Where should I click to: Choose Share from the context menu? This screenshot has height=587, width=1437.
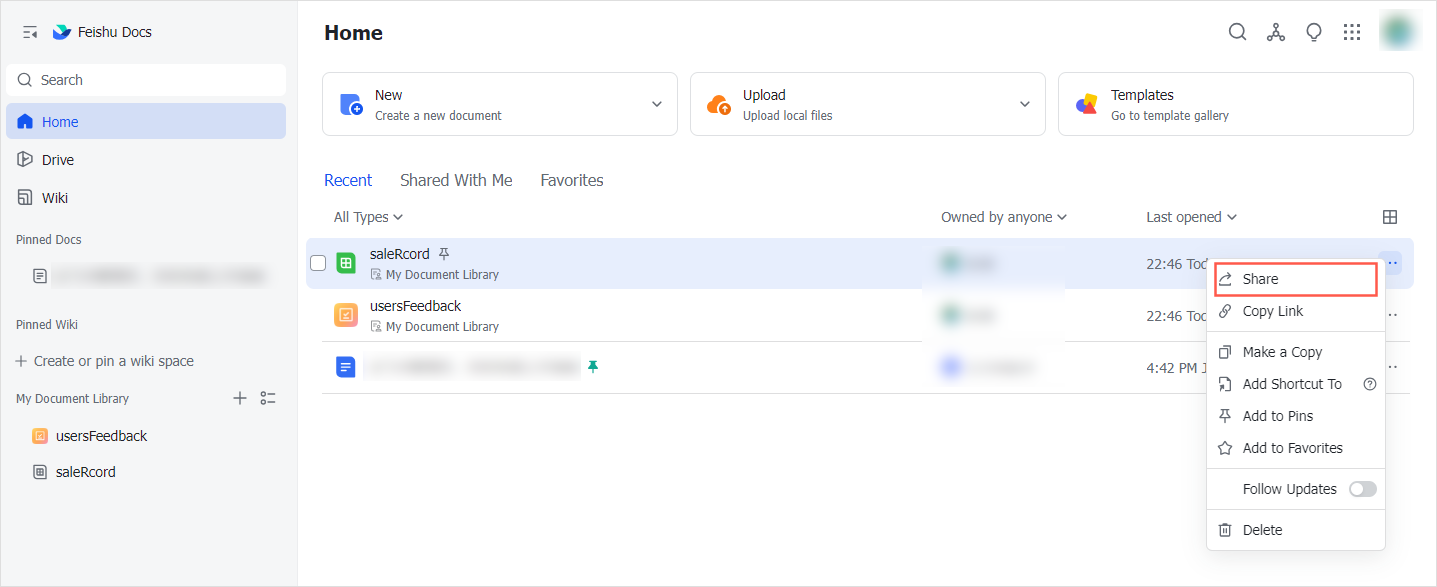tap(1296, 279)
